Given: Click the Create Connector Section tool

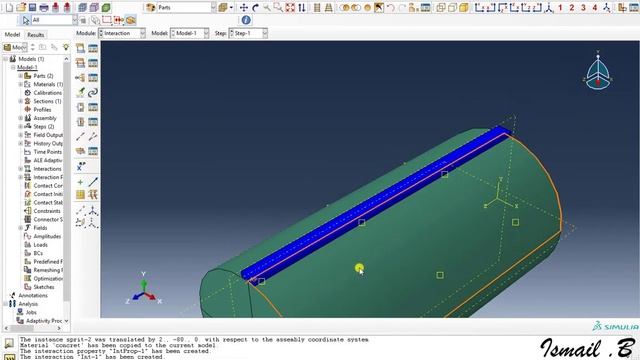Looking at the screenshot, I should 80,107.
